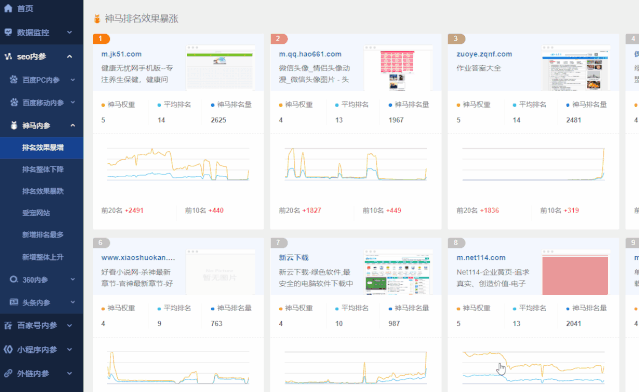
Task: Click 新云下载 site thumbnail
Action: [x=398, y=272]
